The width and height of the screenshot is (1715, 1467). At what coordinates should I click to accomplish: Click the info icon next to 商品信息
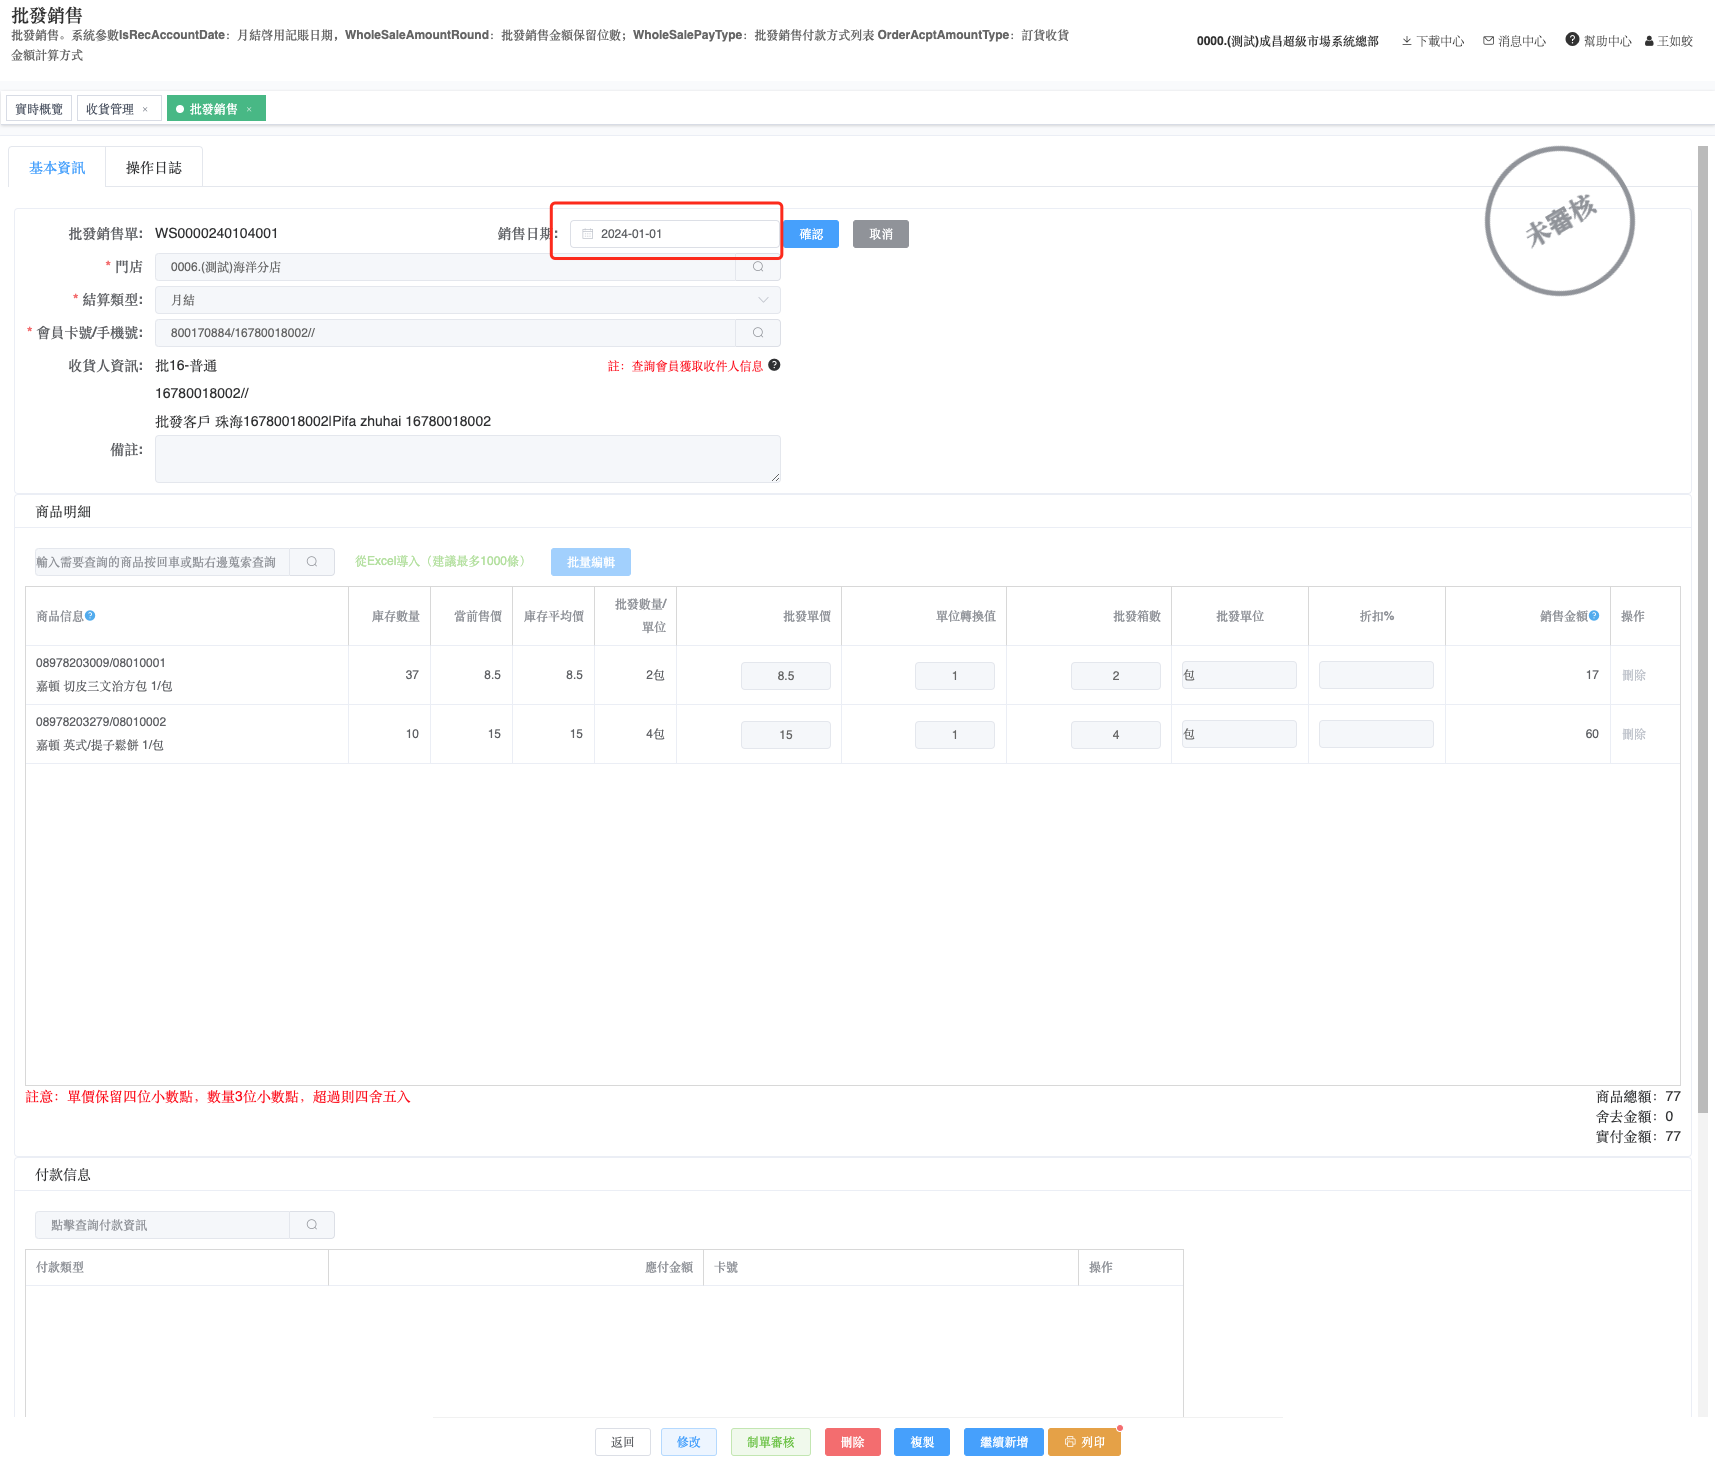[x=90, y=616]
